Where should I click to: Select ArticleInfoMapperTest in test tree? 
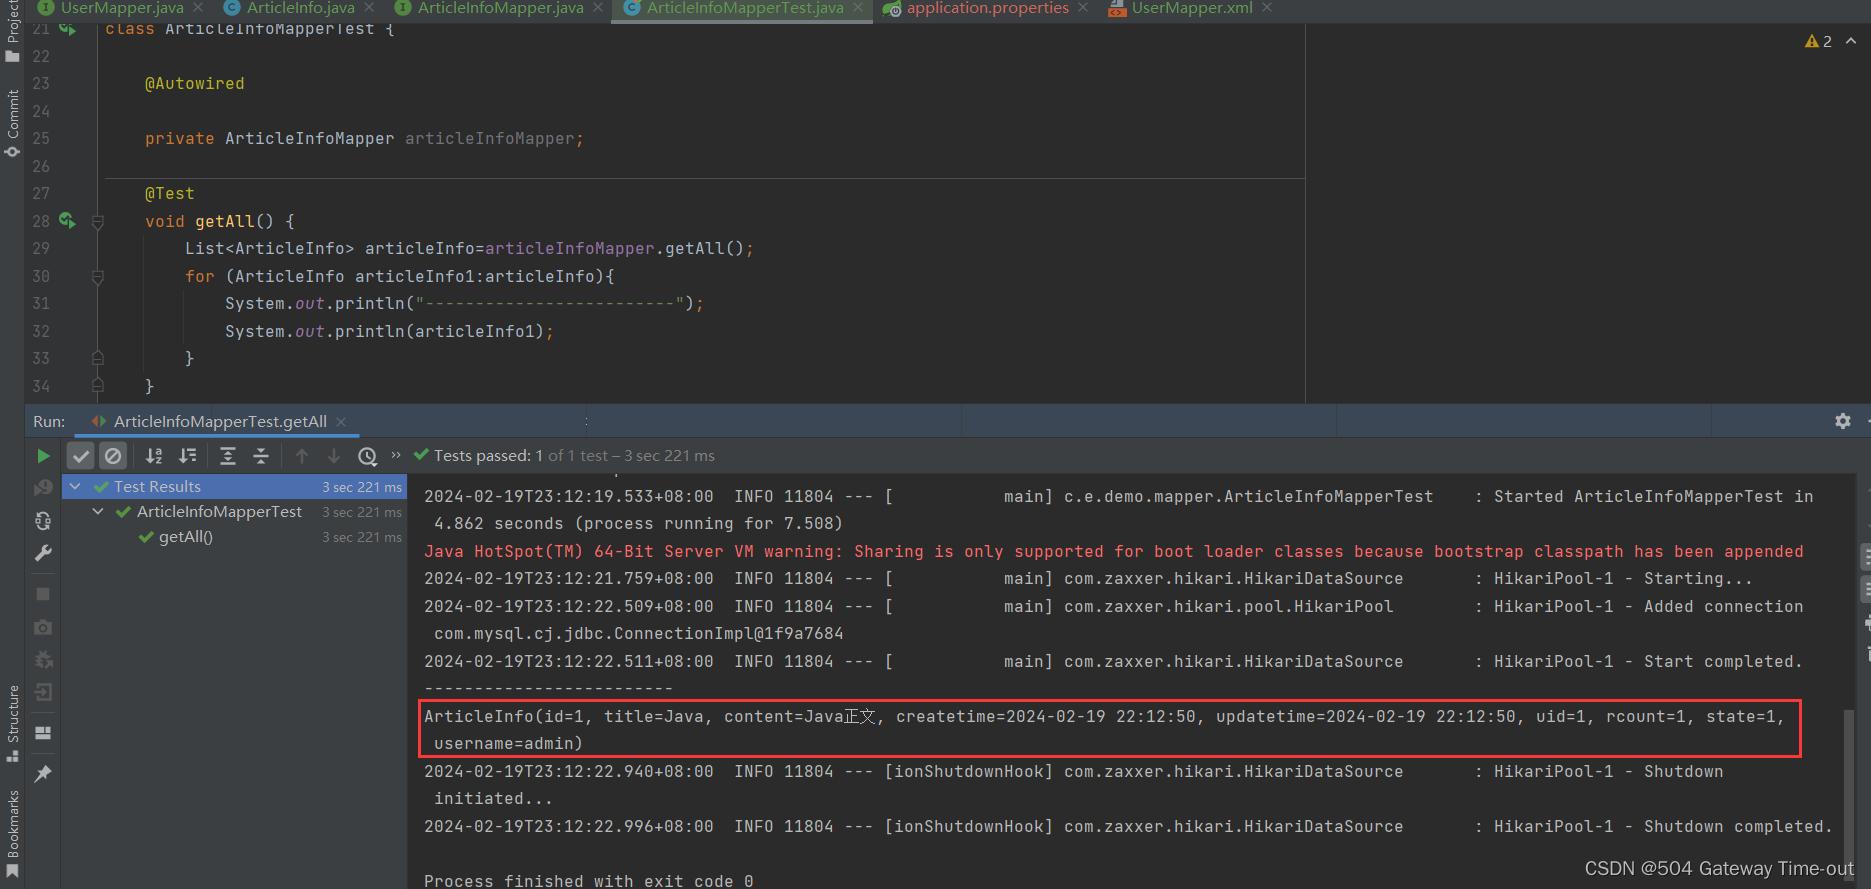coord(219,512)
